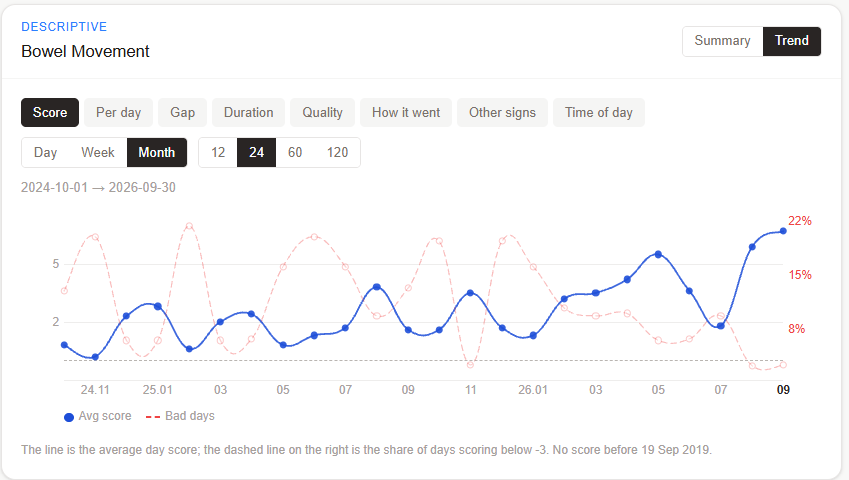View the Other signs tab

(x=502, y=113)
